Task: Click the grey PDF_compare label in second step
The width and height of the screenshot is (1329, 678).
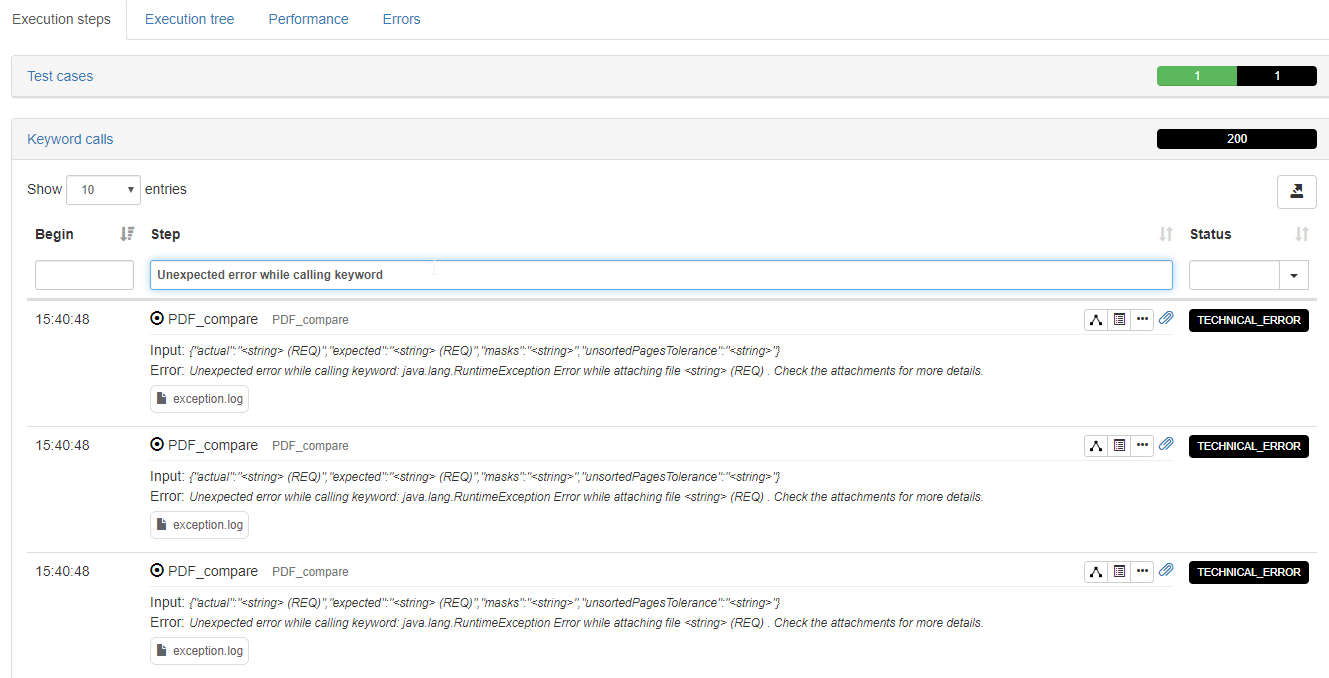Action: click(310, 446)
